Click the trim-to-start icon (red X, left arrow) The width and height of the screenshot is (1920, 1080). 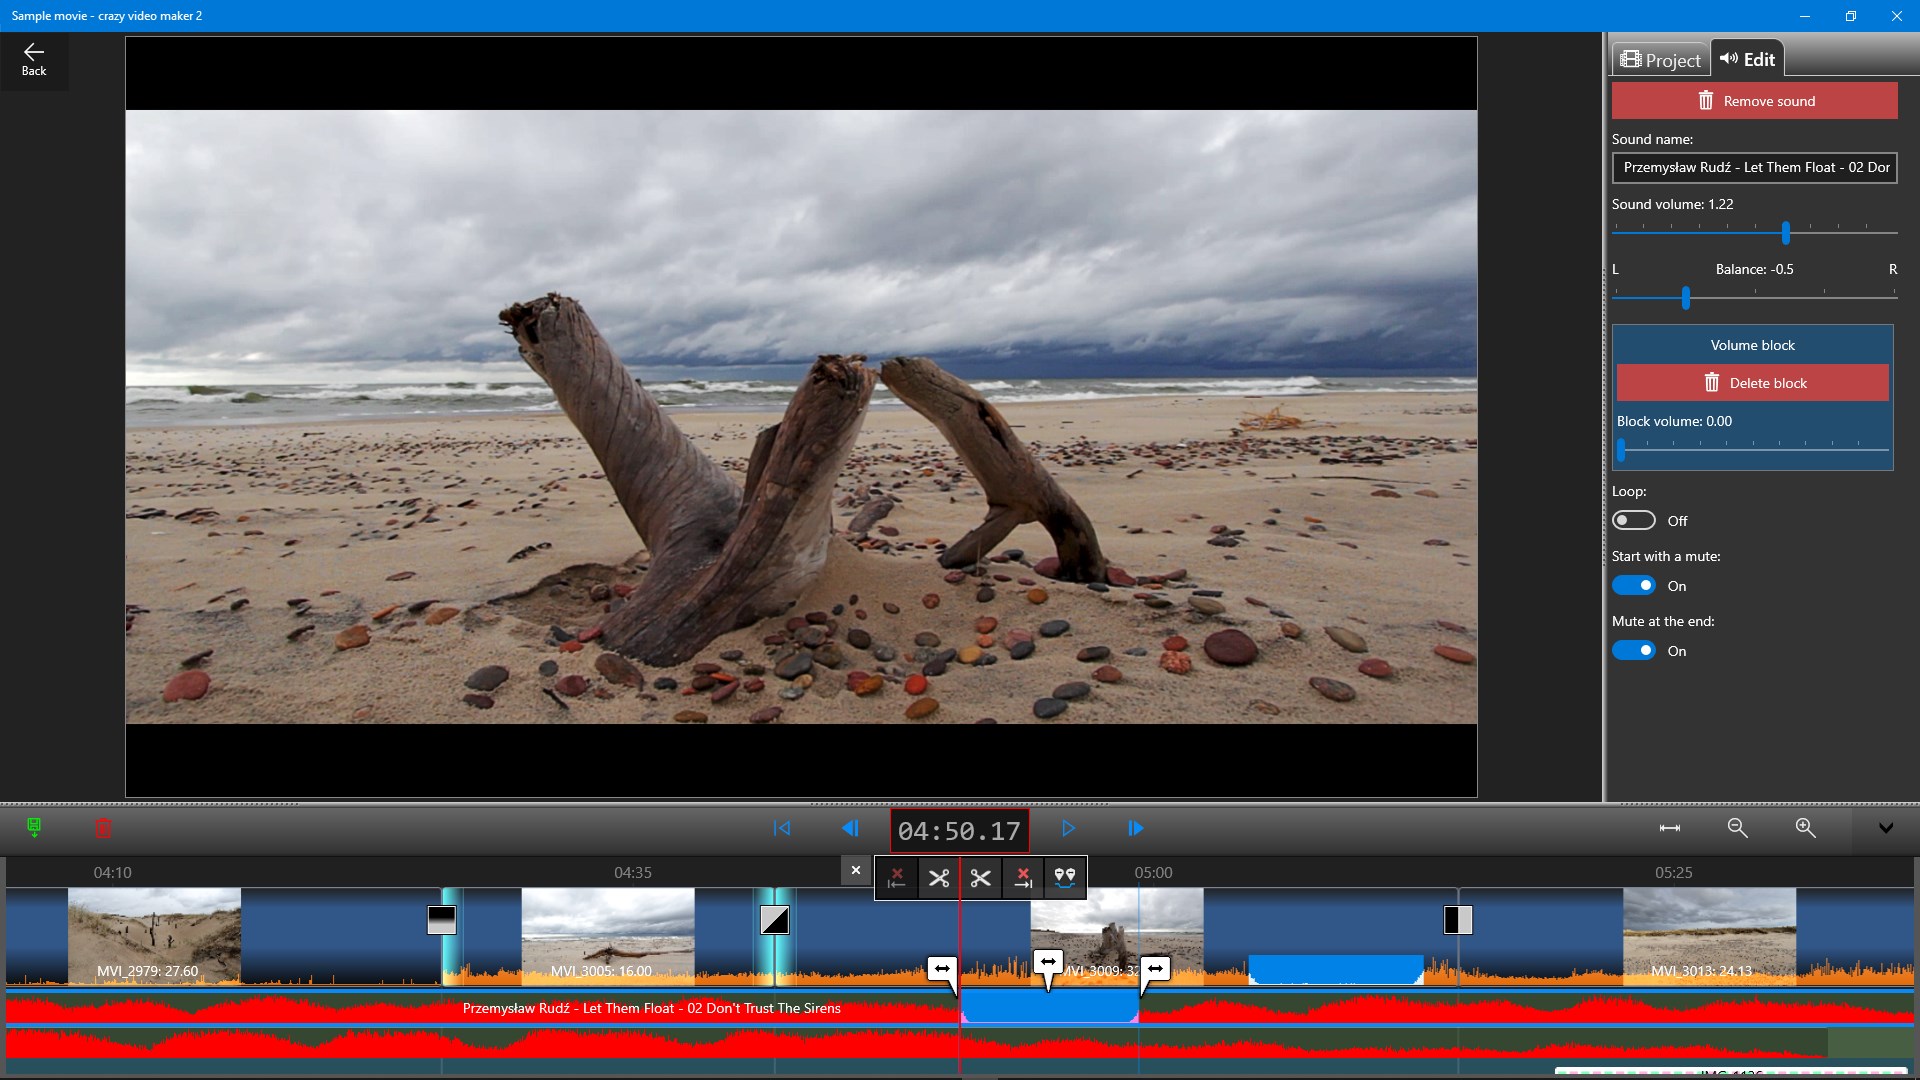(x=897, y=878)
